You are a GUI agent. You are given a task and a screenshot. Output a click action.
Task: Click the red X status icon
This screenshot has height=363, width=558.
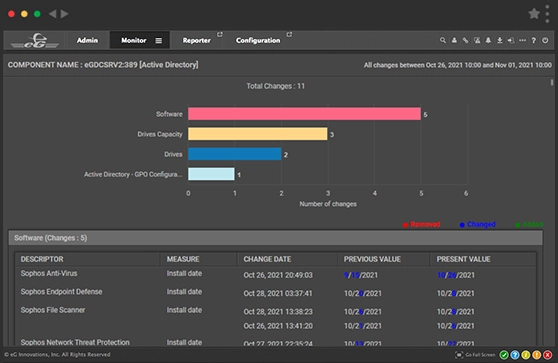click(548, 355)
